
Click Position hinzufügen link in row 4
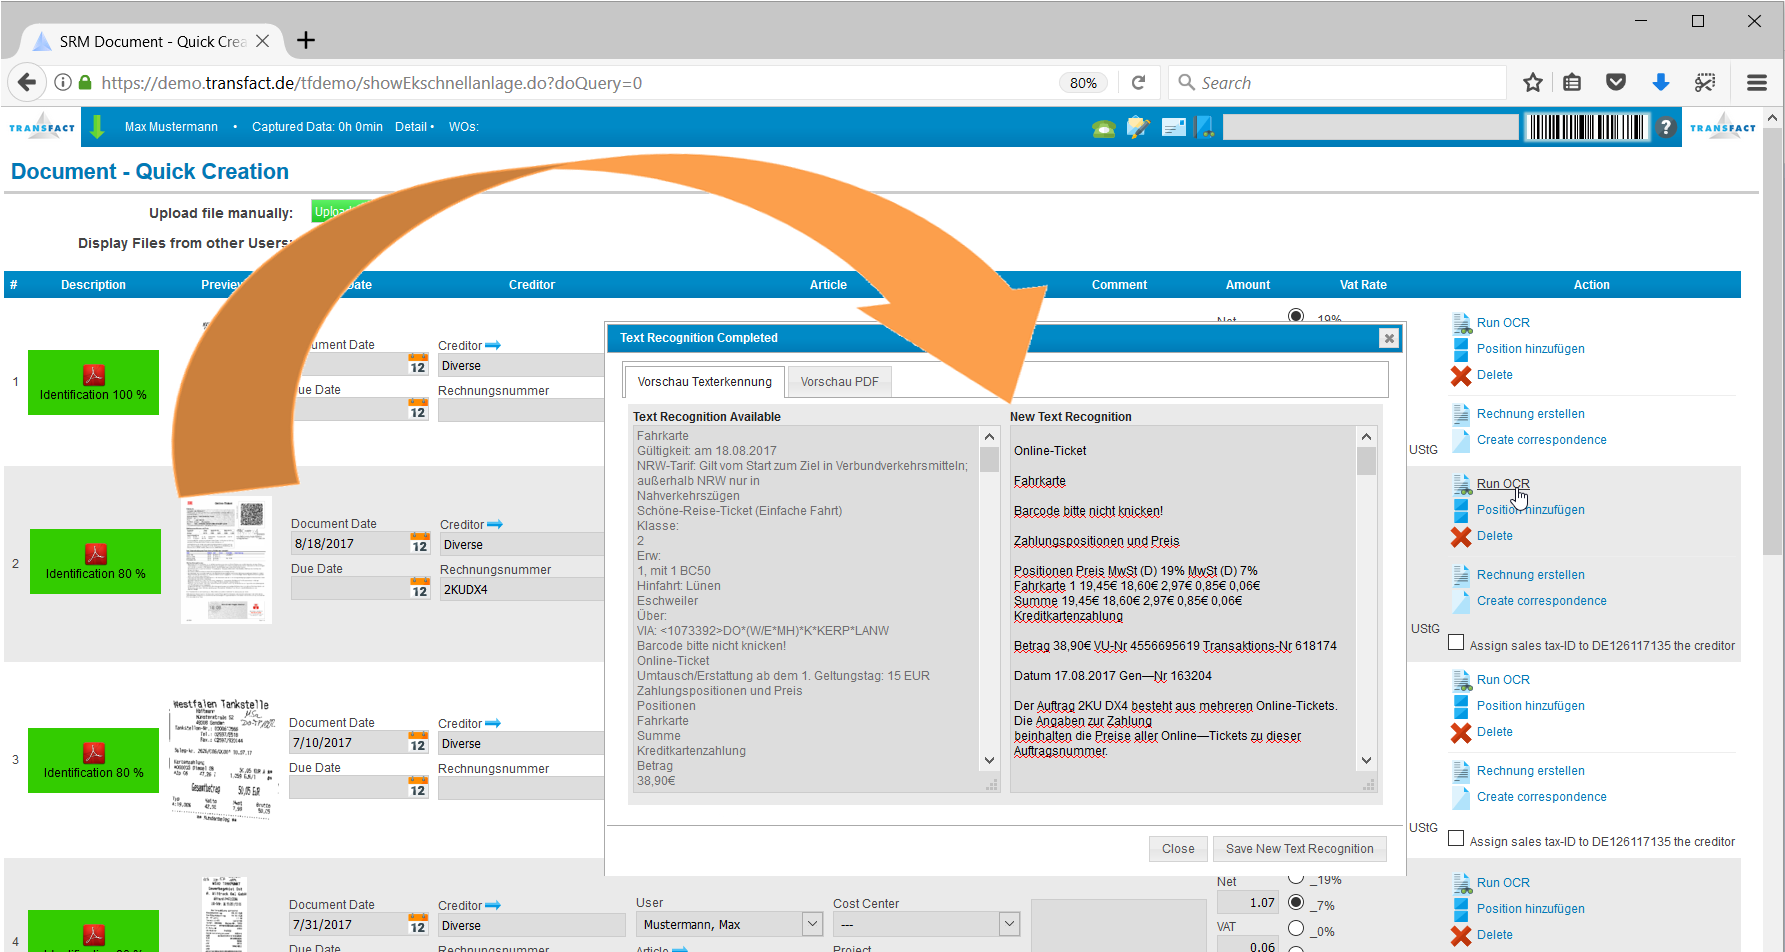pos(1530,909)
